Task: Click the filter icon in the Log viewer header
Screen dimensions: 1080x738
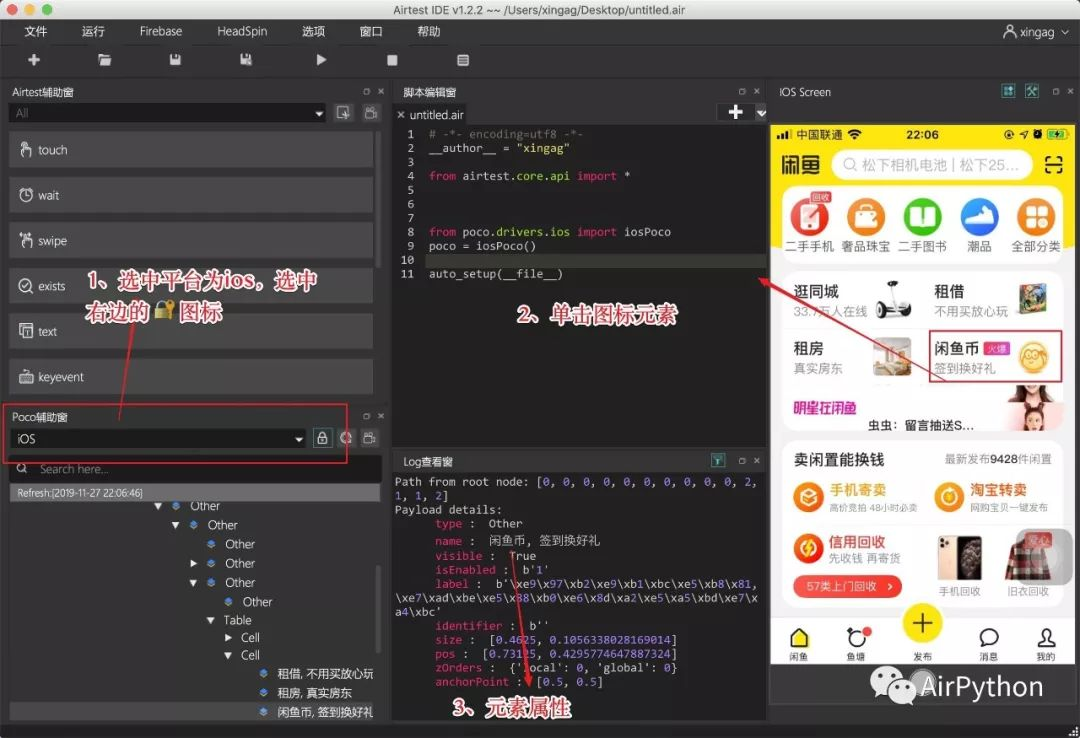Action: [718, 460]
